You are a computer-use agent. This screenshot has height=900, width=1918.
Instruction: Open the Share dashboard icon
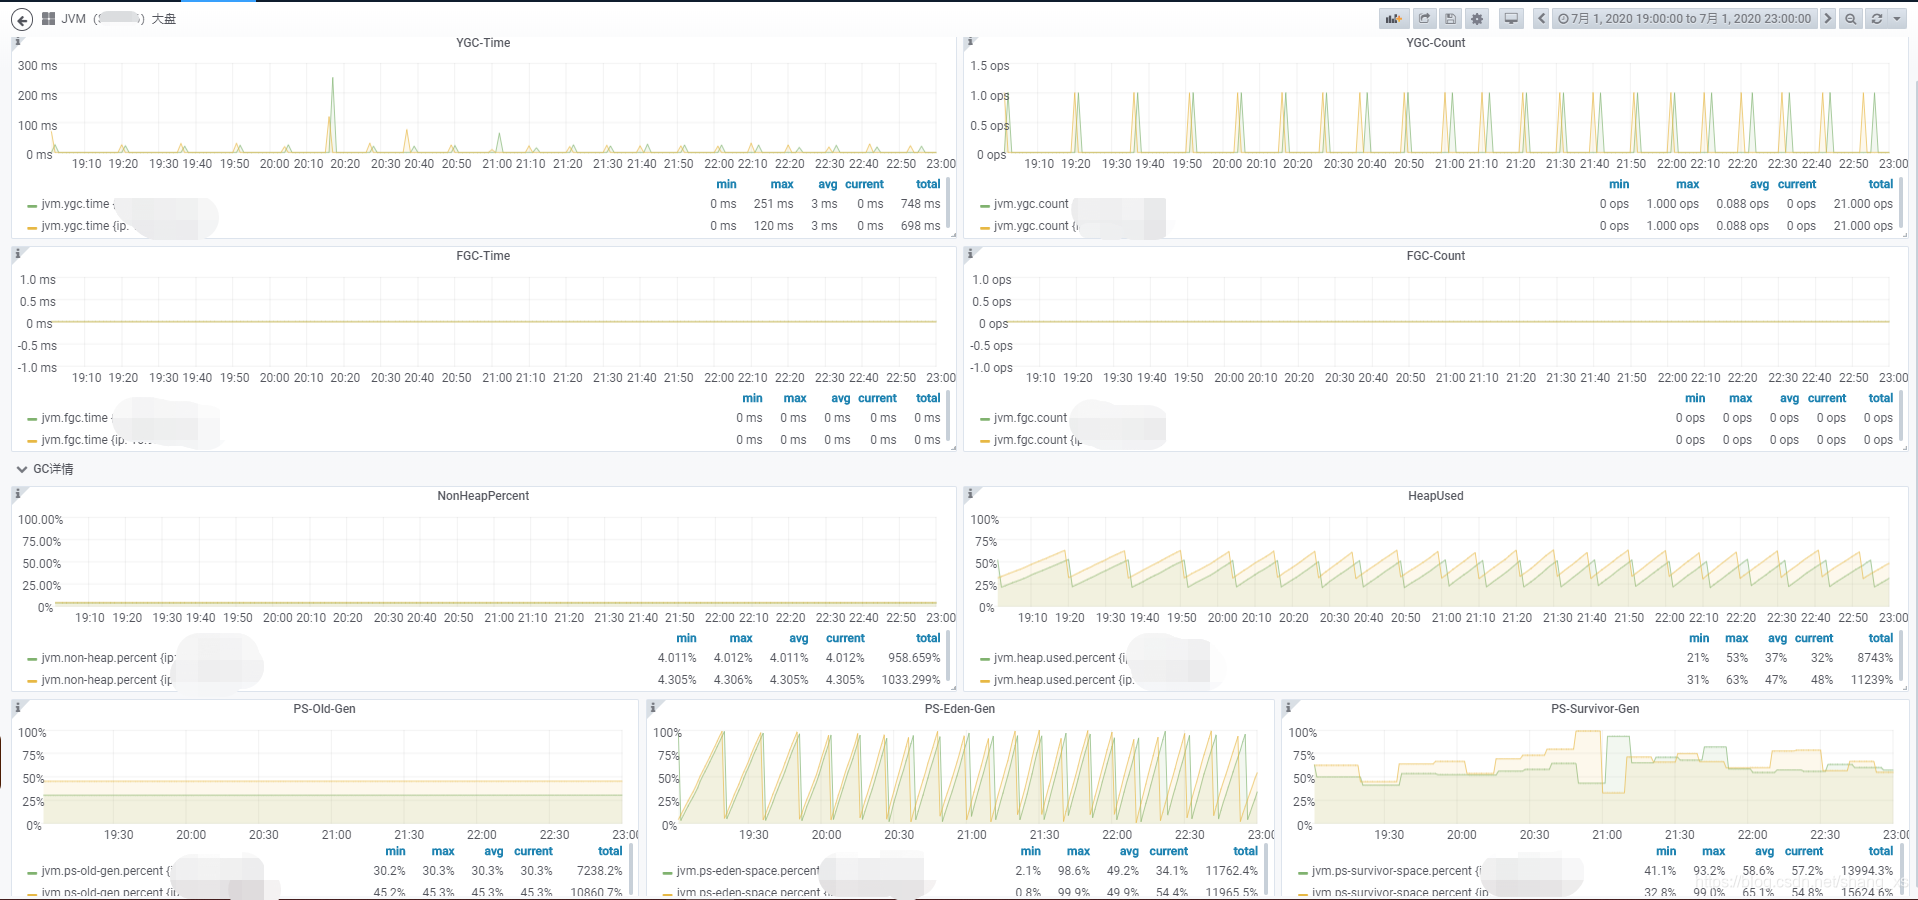(1425, 19)
